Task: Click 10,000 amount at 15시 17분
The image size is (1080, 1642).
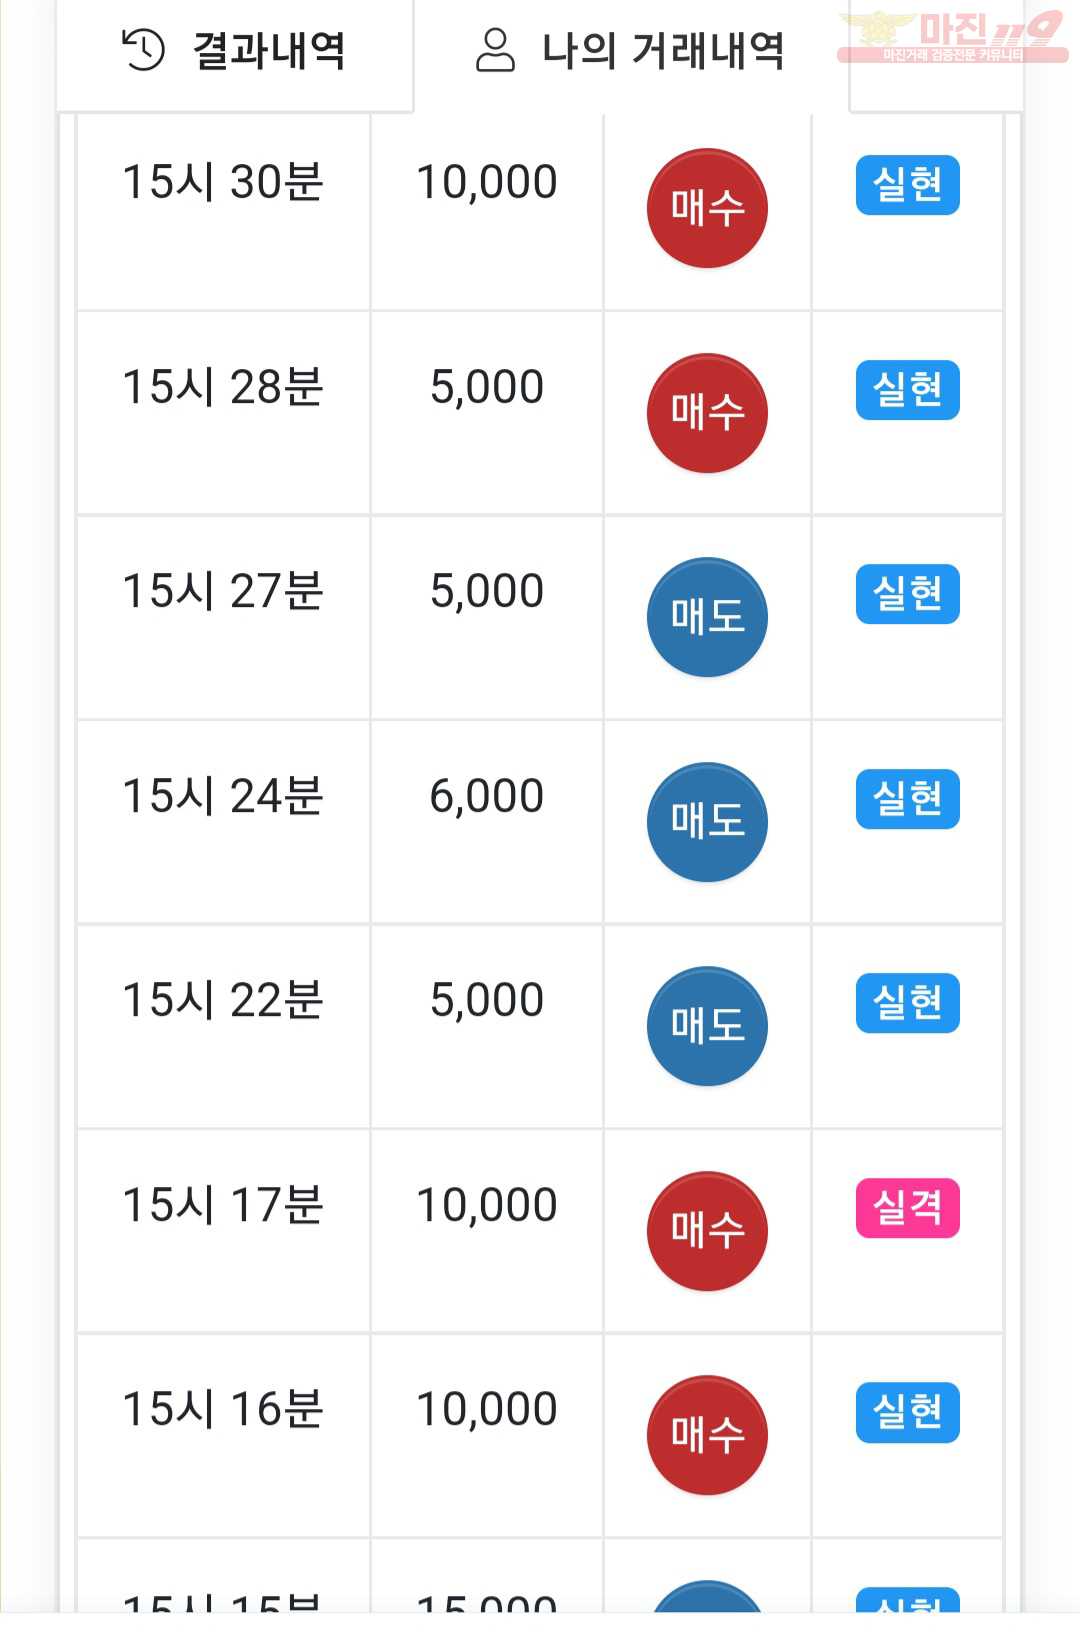Action: click(487, 1205)
